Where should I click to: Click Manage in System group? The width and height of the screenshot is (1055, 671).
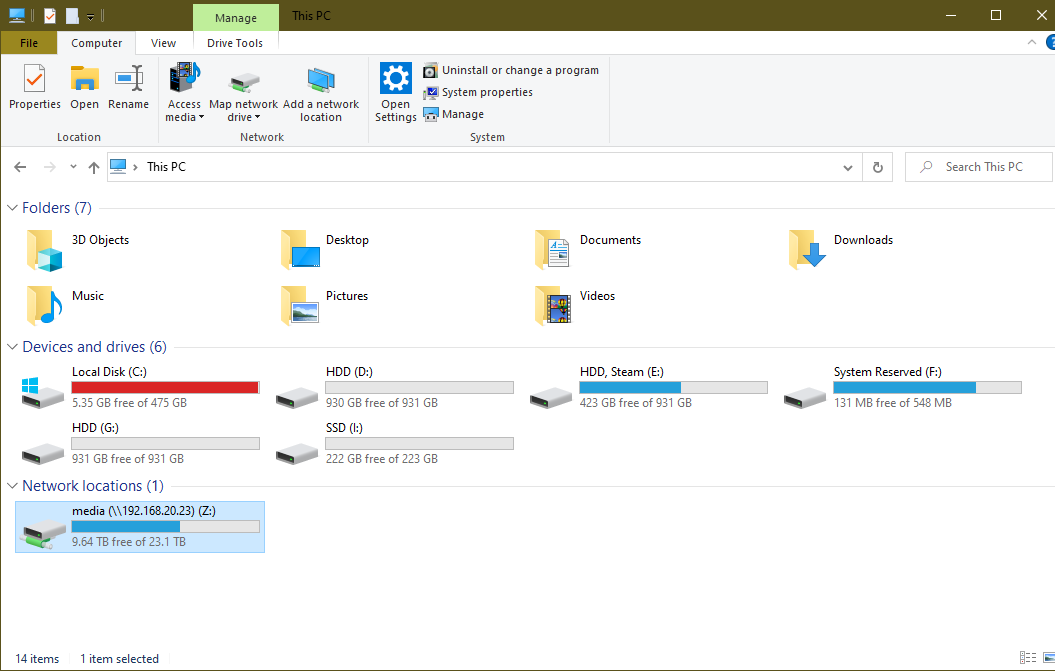pyautogui.click(x=453, y=114)
